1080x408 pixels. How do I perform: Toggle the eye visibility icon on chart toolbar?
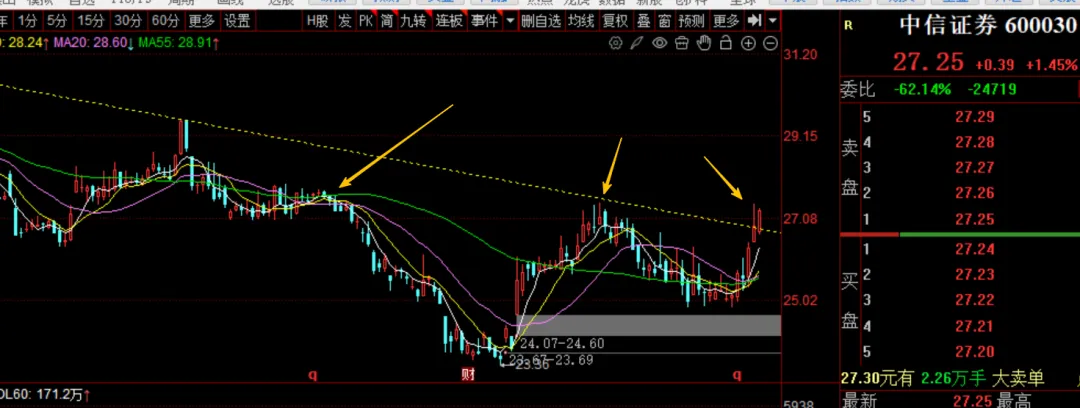pos(659,43)
